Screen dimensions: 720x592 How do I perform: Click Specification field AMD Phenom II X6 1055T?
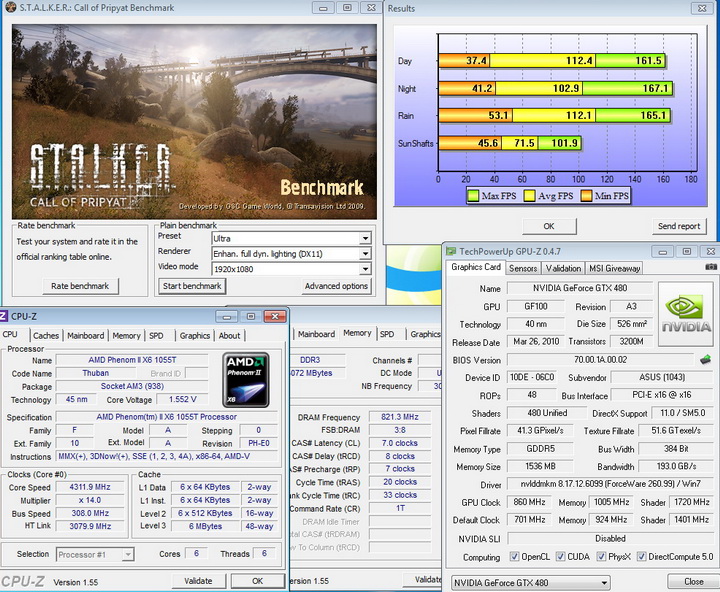166,417
